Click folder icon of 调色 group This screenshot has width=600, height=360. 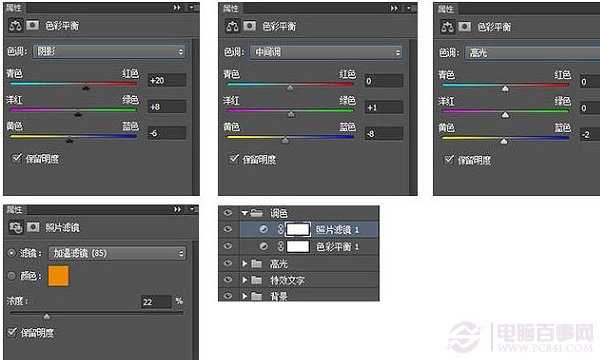pyautogui.click(x=256, y=213)
